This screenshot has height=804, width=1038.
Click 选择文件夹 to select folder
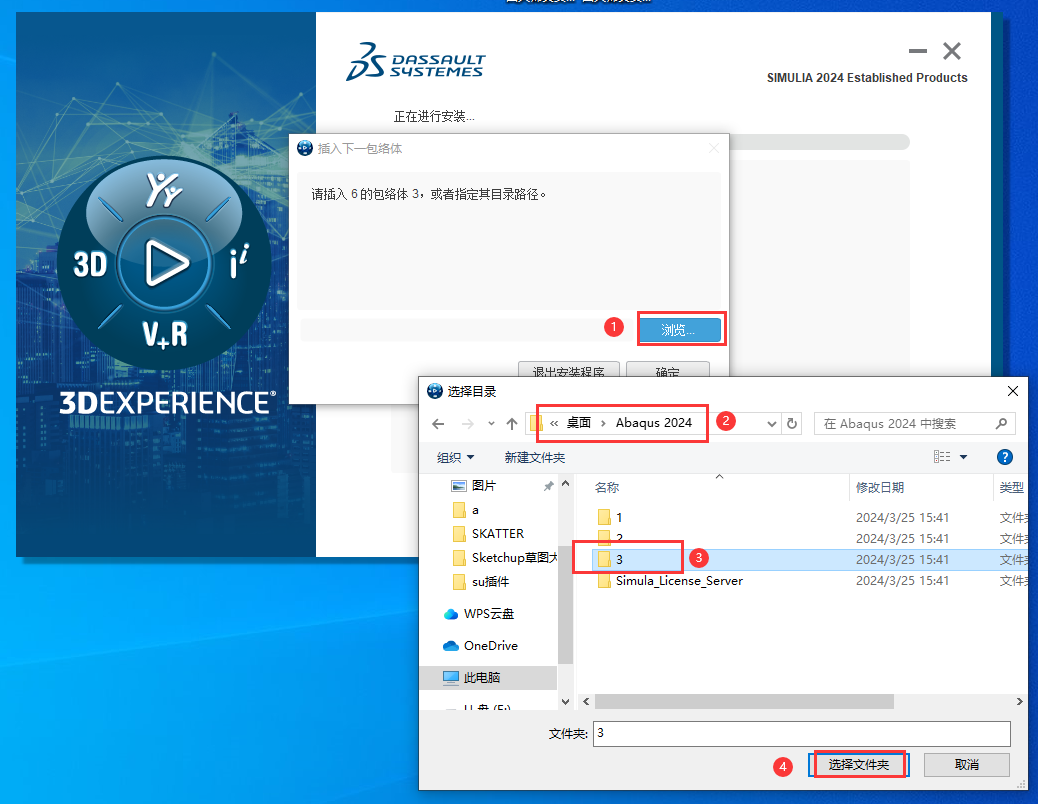pyautogui.click(x=859, y=765)
